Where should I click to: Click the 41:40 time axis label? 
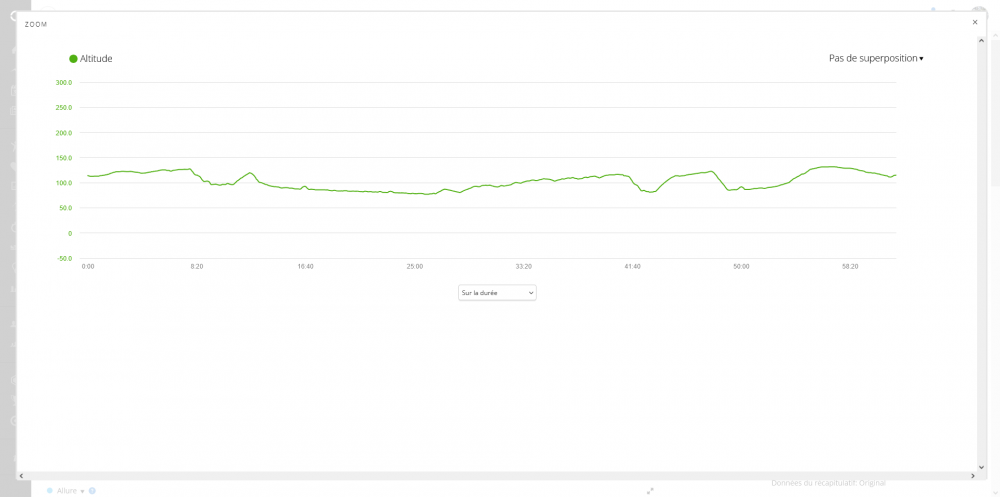pyautogui.click(x=632, y=266)
